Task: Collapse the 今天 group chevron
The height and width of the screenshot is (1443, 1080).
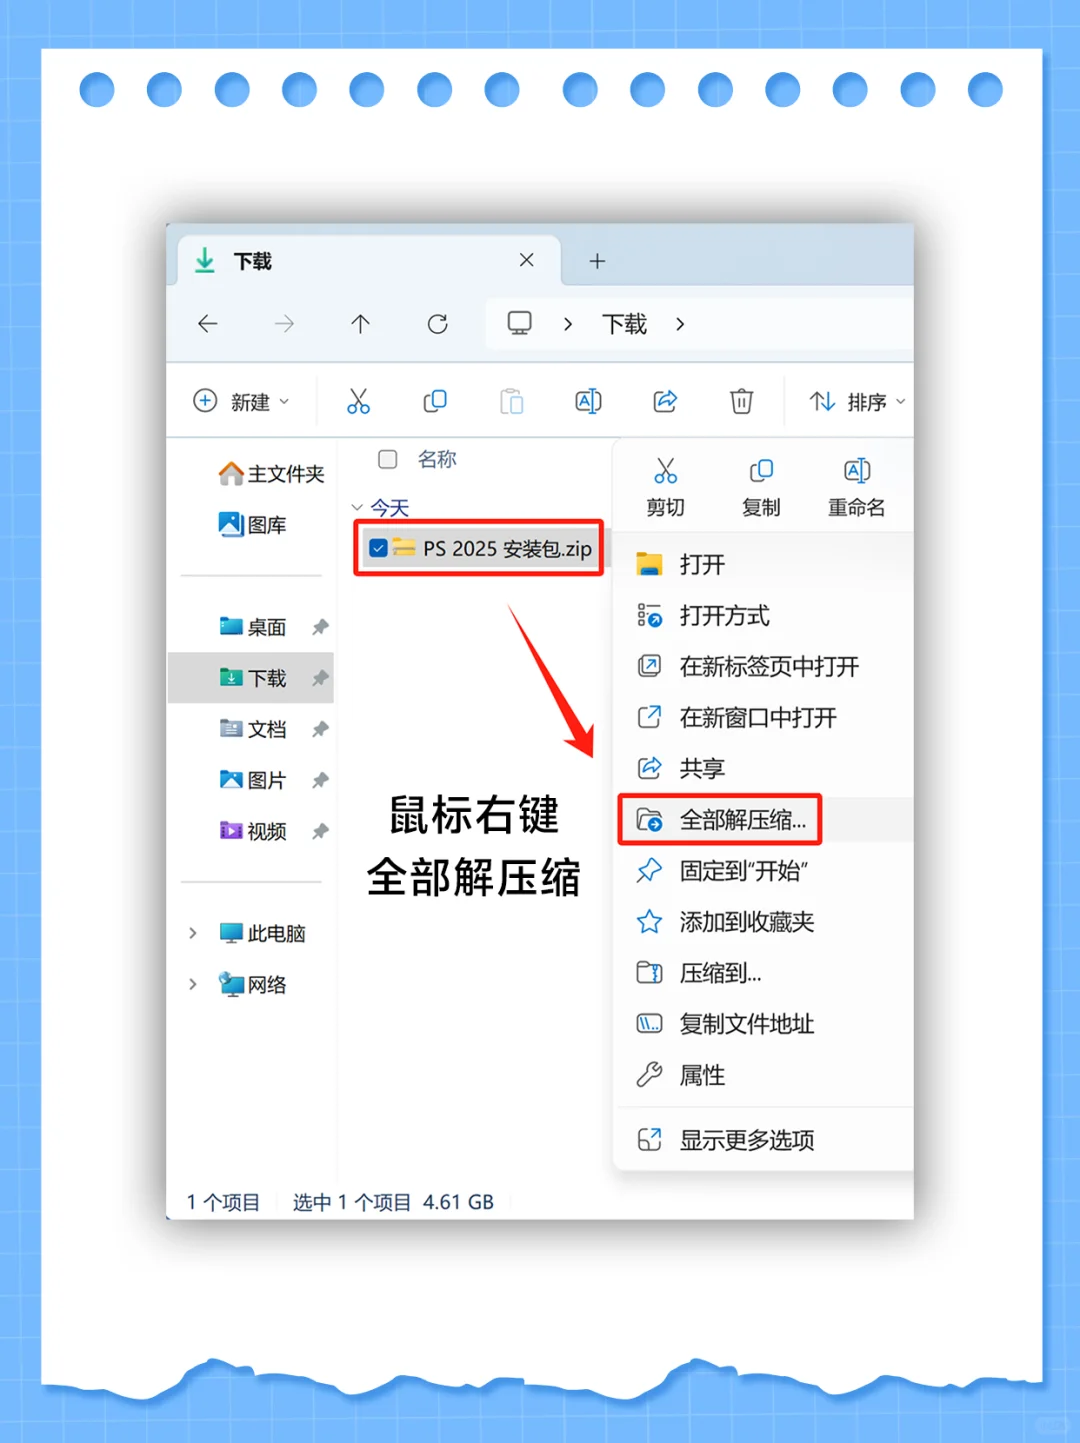Action: pyautogui.click(x=356, y=507)
